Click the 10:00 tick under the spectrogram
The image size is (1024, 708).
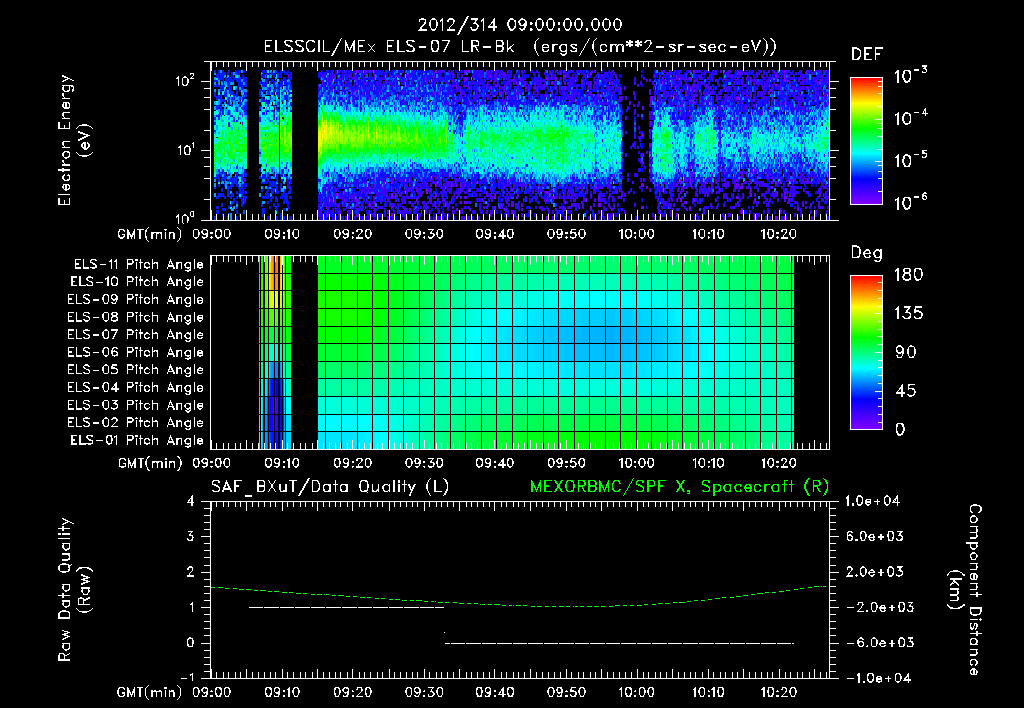[x=637, y=234]
